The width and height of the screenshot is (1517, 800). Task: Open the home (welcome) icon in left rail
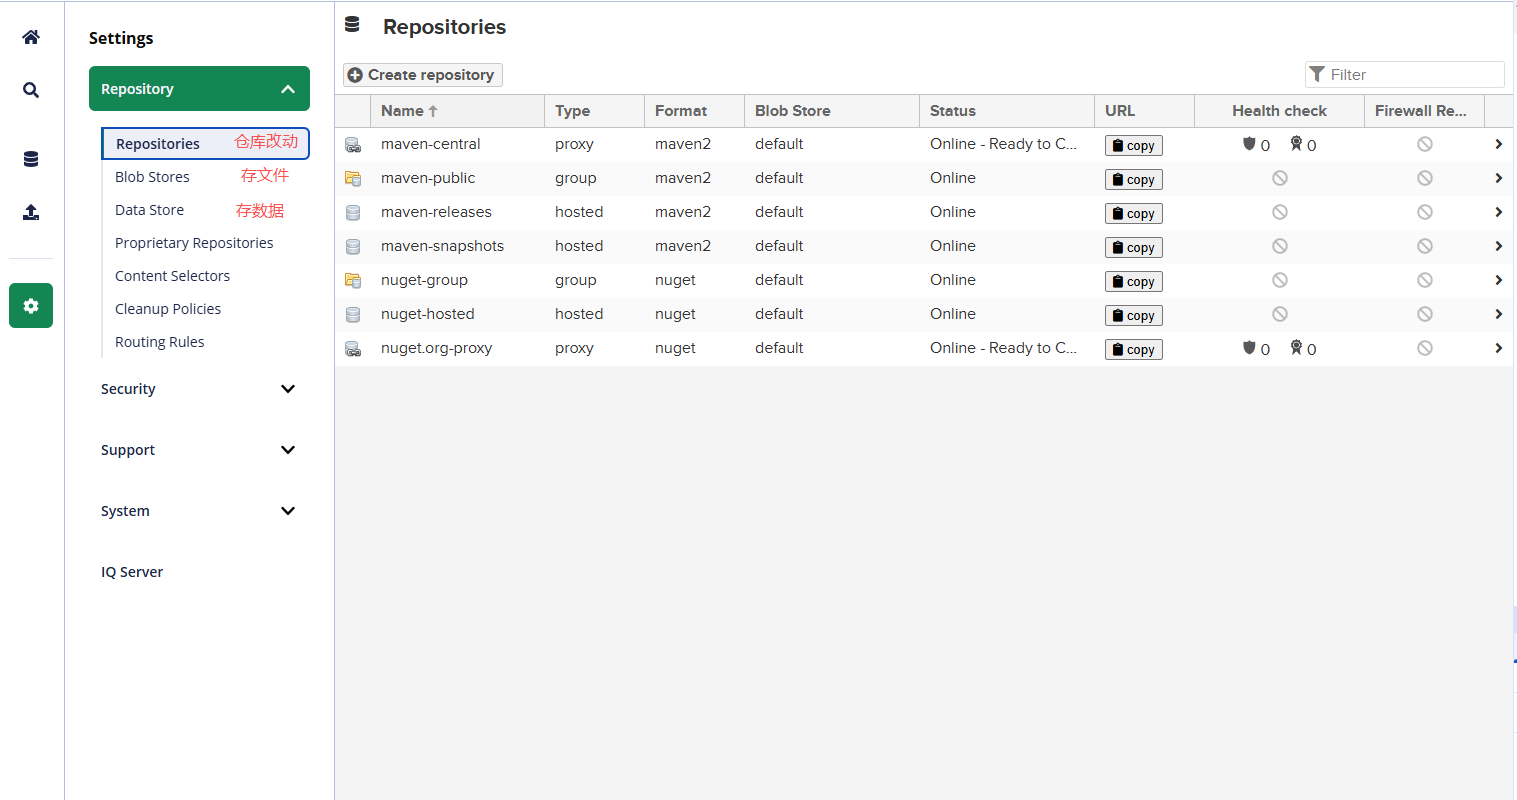(31, 37)
